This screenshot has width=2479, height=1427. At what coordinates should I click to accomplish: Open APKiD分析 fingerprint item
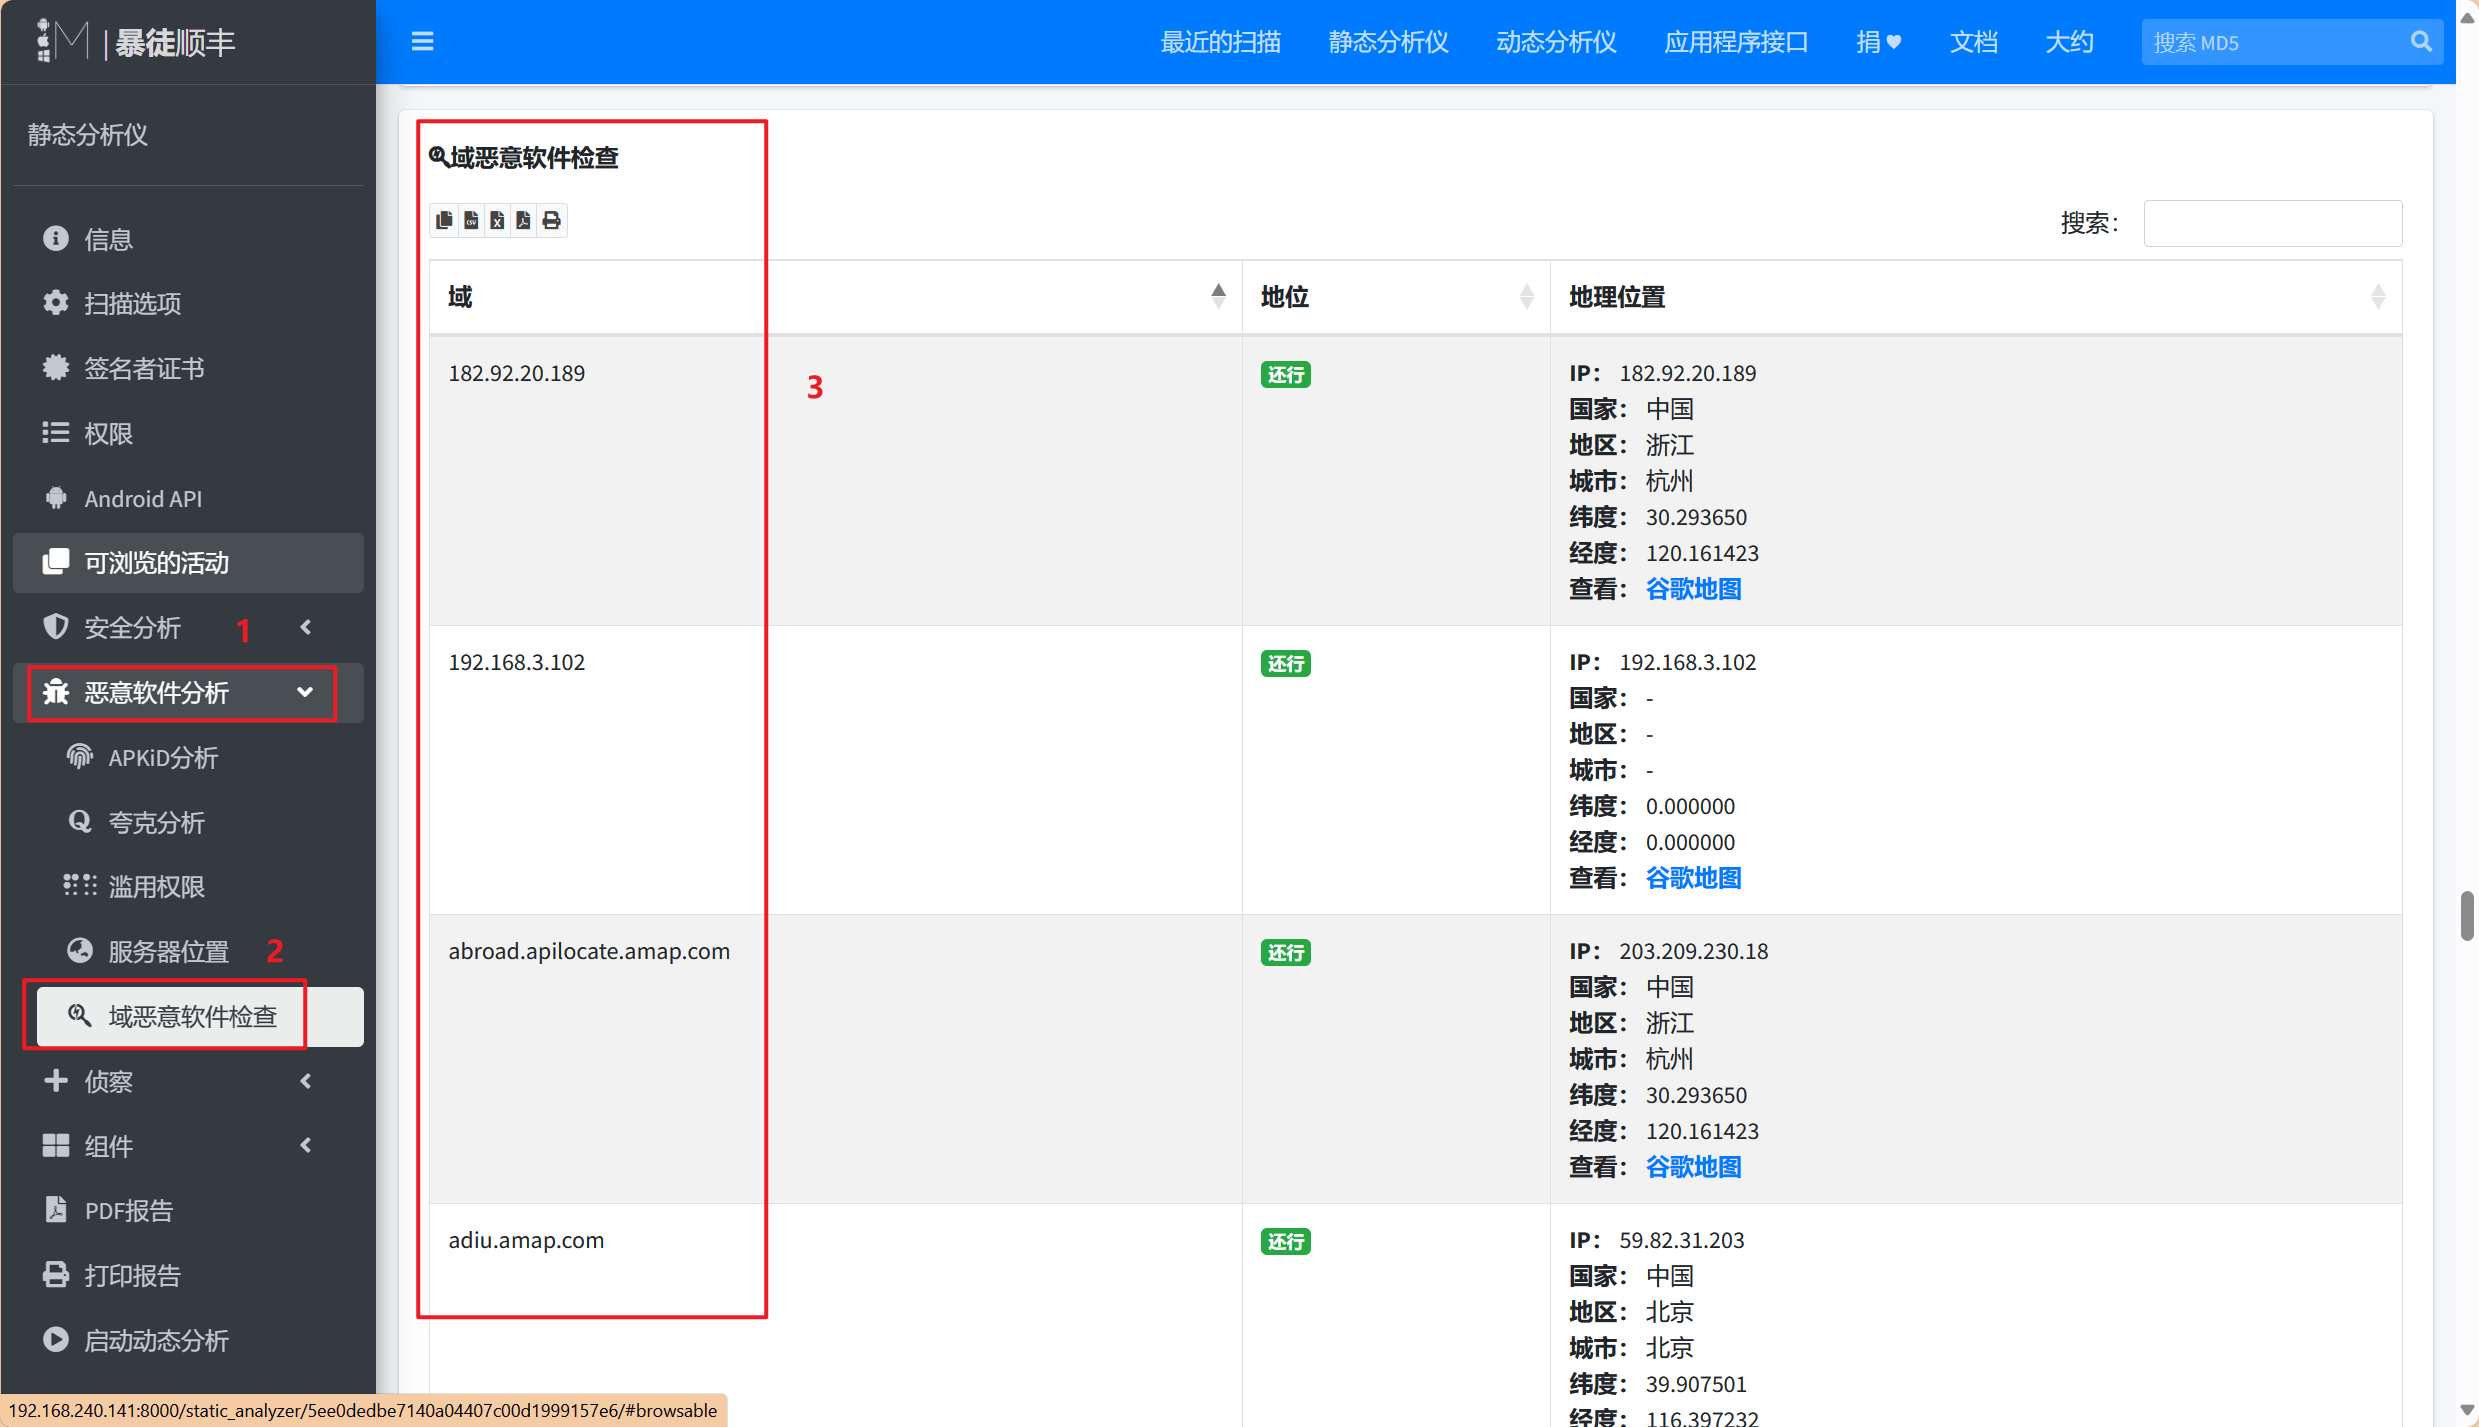(x=163, y=757)
